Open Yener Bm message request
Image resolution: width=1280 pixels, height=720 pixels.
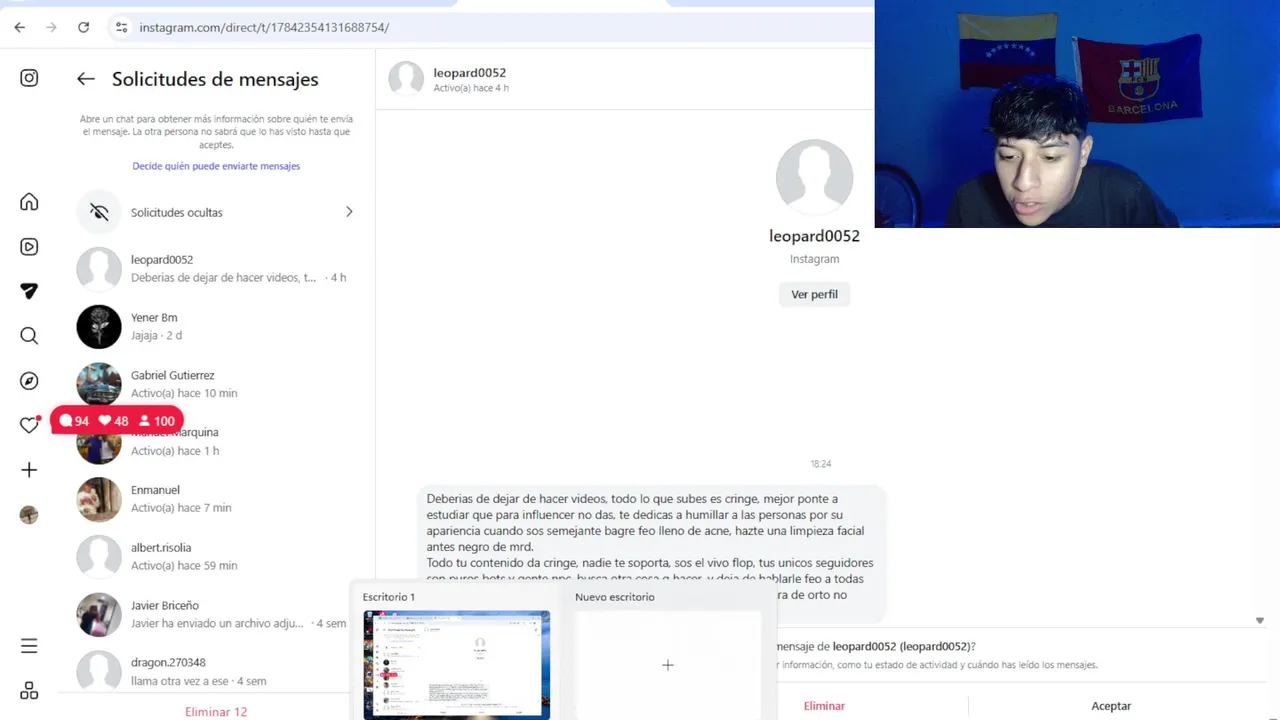(x=216, y=326)
